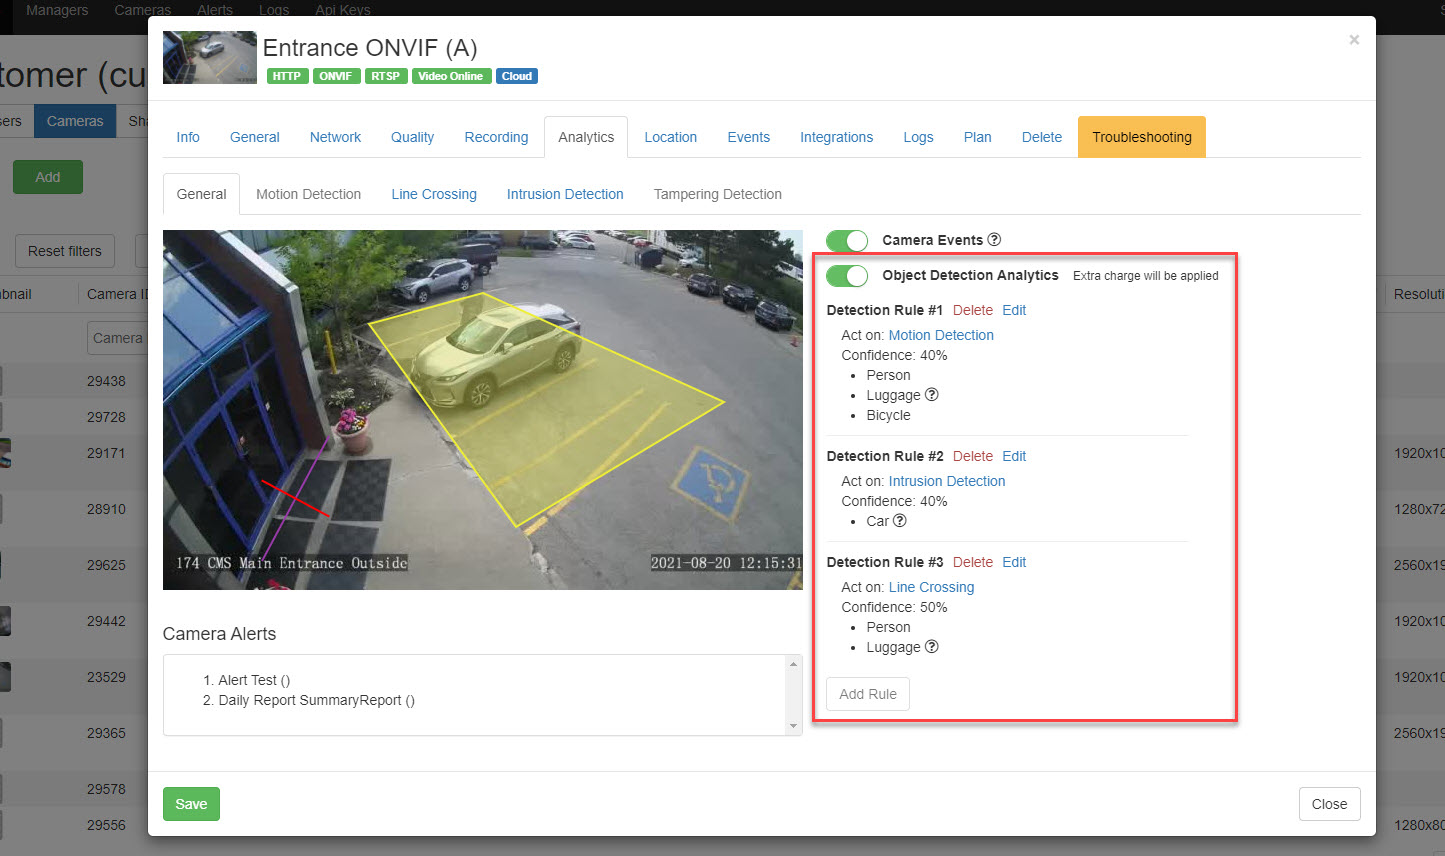Image resolution: width=1445 pixels, height=856 pixels.
Task: Select the ONVIF protocol badge
Action: point(336,75)
